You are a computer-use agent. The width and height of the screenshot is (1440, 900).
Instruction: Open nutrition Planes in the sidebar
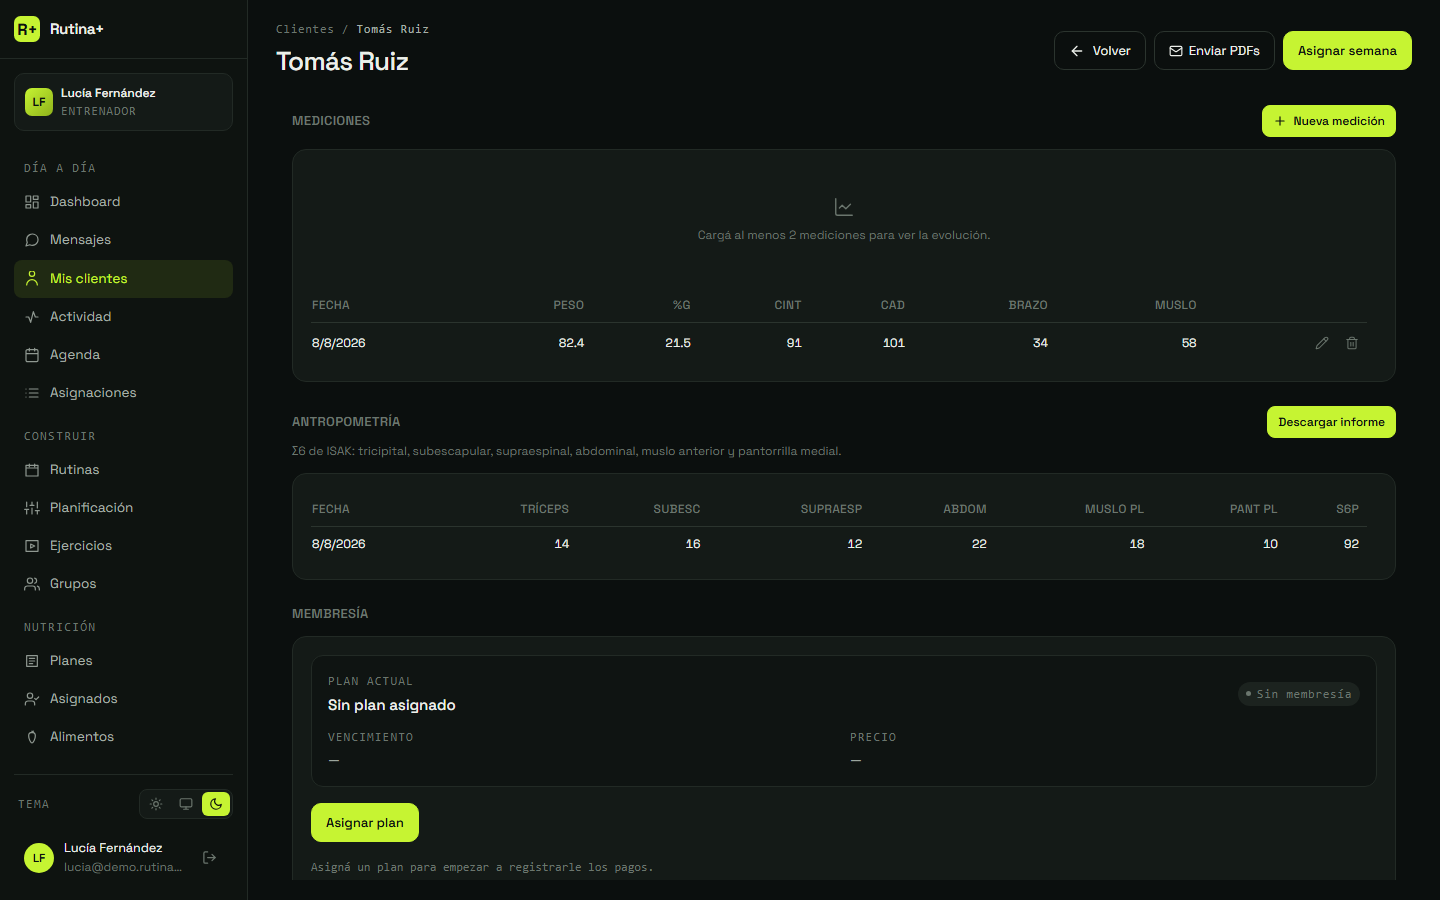123,661
